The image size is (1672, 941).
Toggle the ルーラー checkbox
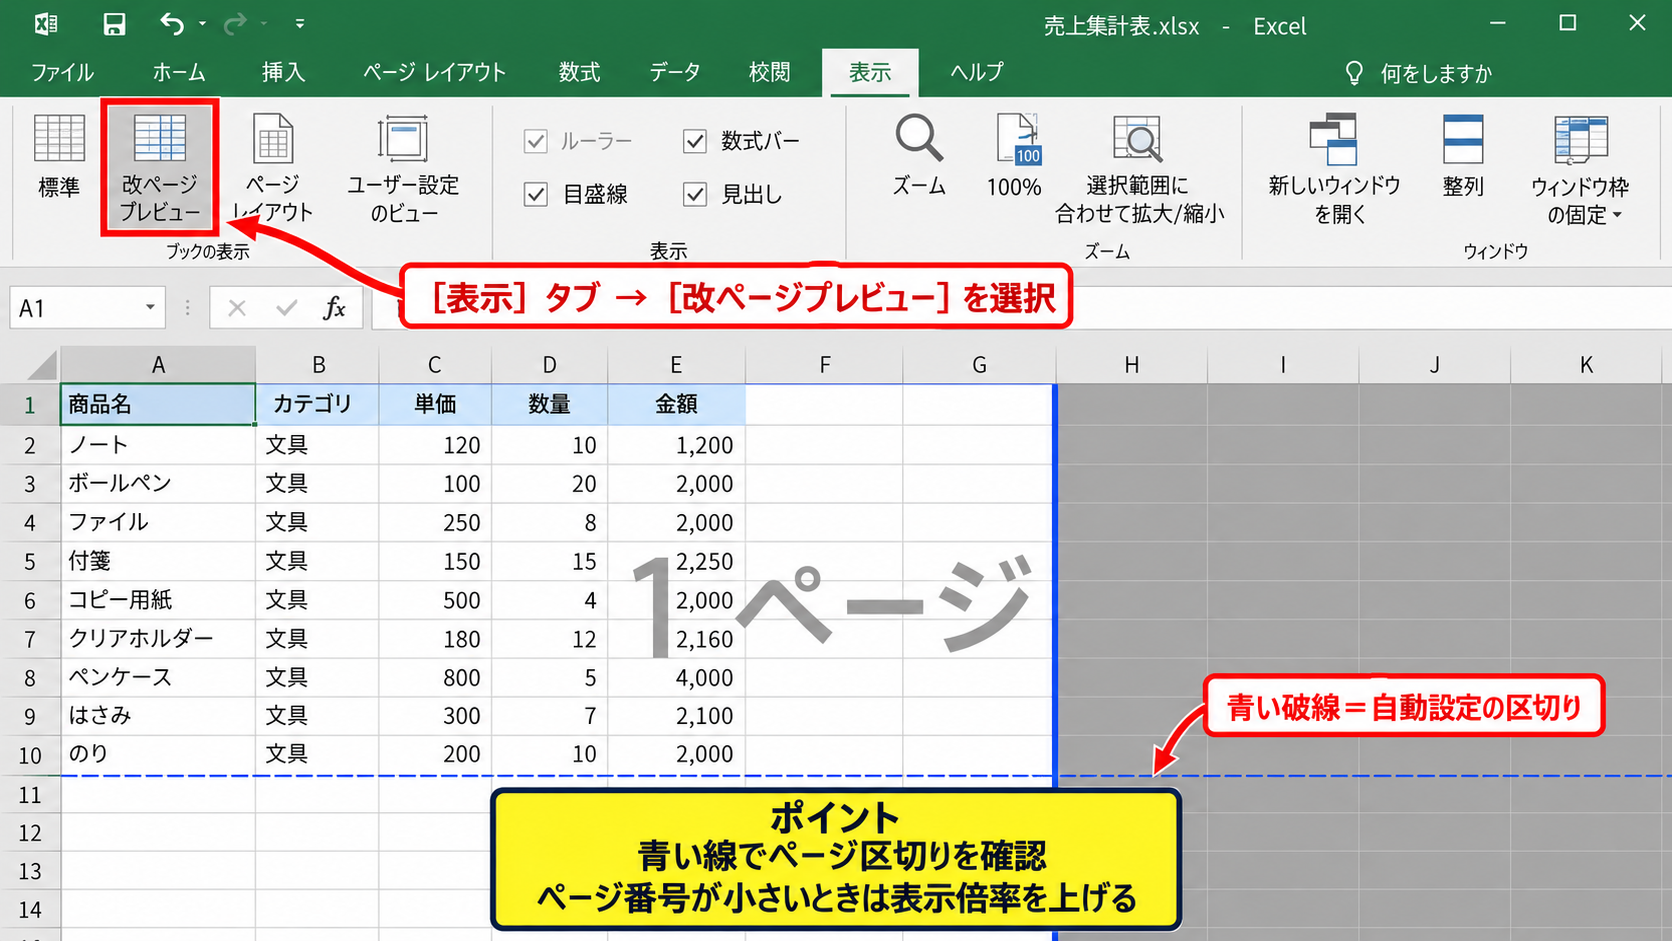click(x=536, y=141)
